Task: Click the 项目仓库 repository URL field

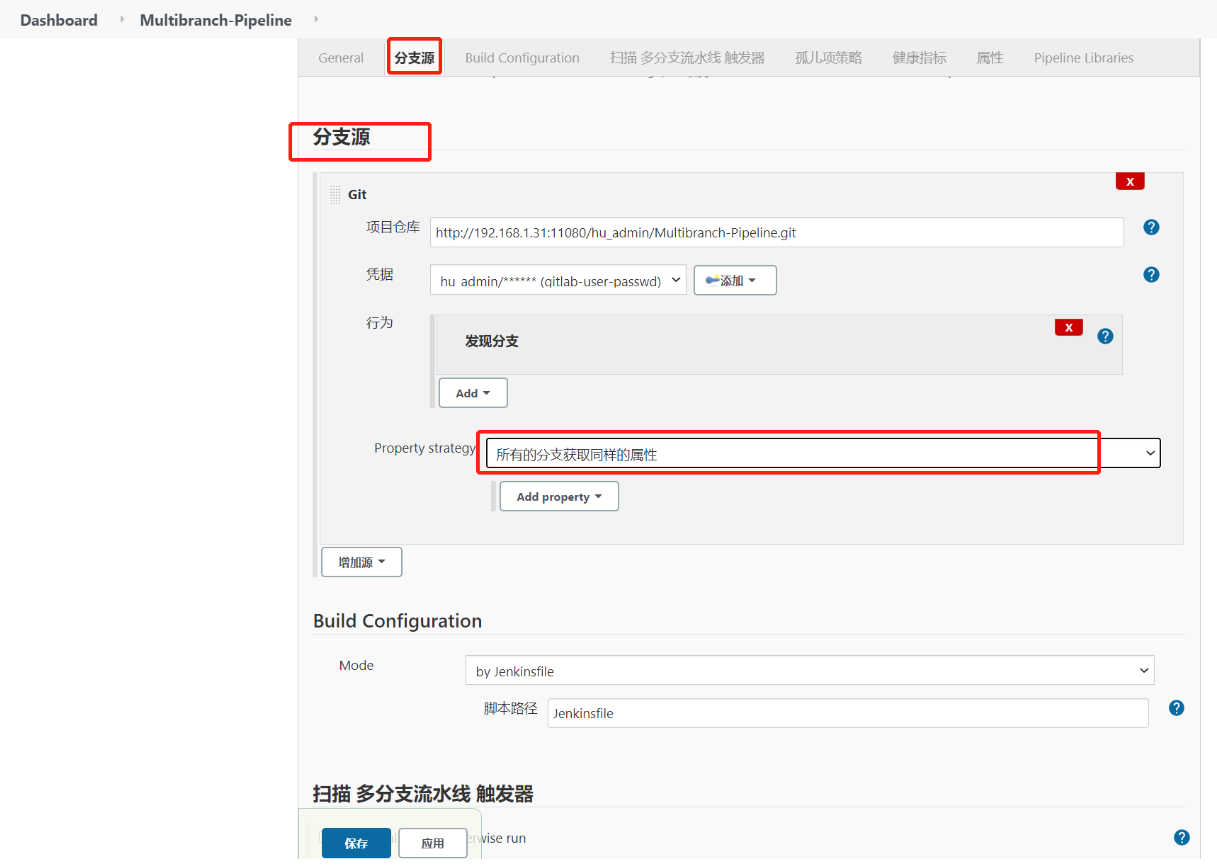Action: click(x=777, y=232)
